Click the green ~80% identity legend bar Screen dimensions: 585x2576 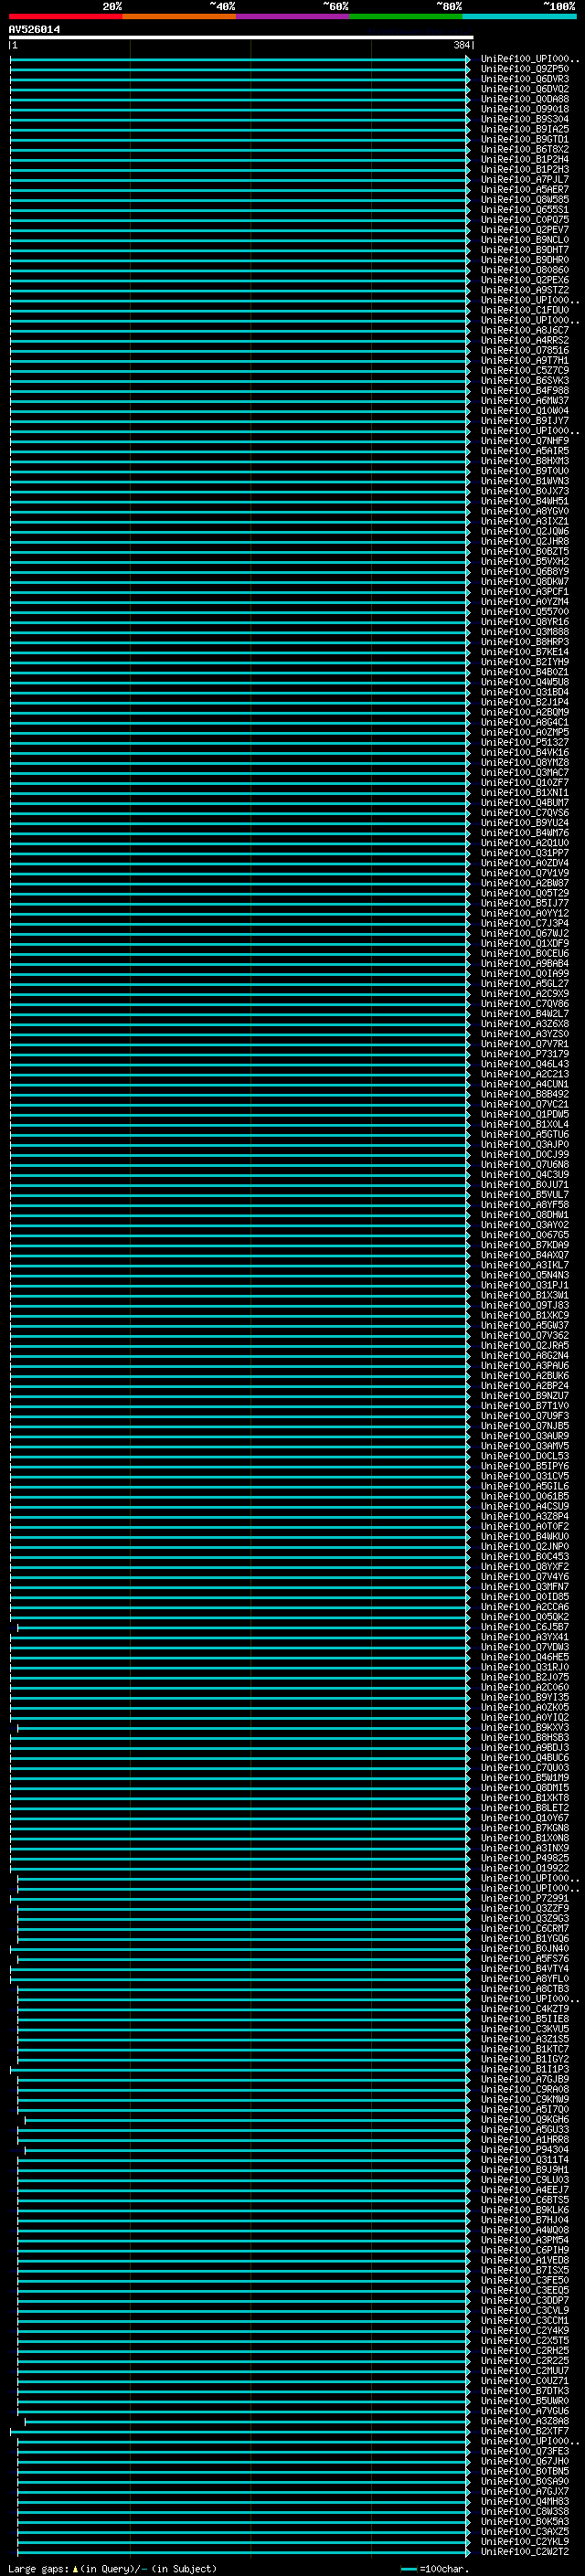coord(406,17)
